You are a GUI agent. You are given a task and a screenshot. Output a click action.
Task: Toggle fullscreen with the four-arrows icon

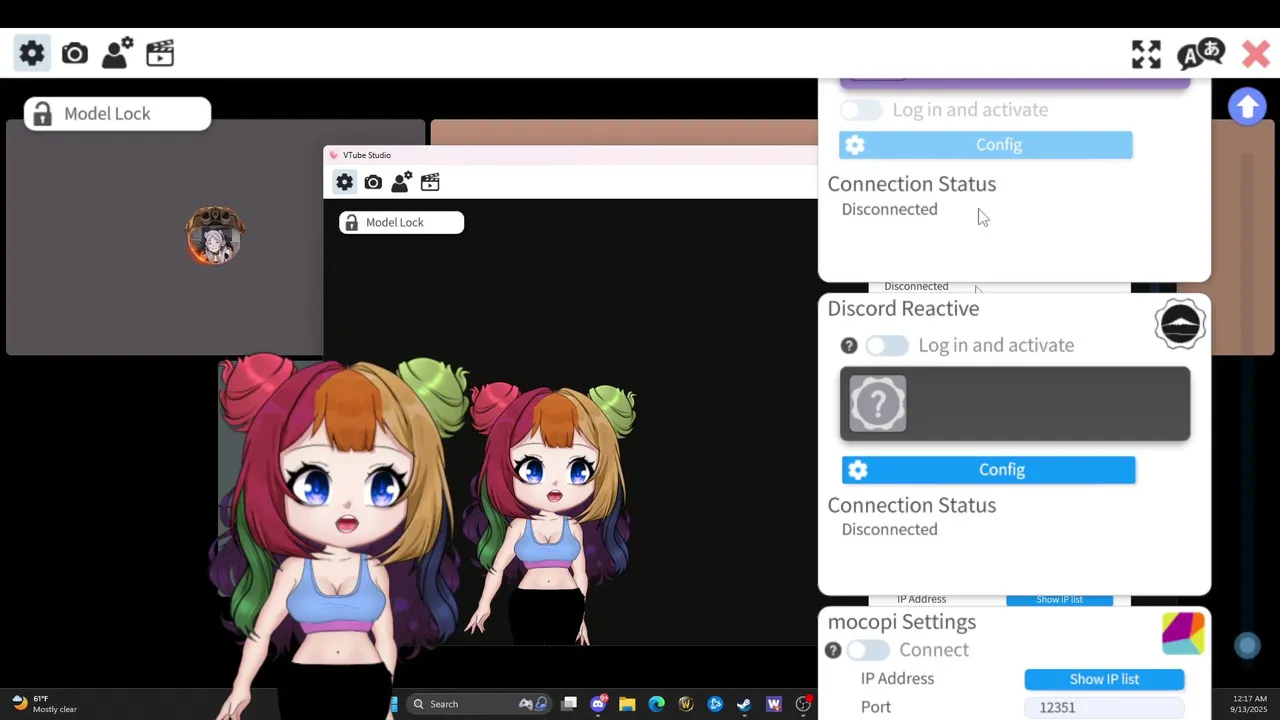pyautogui.click(x=1146, y=54)
